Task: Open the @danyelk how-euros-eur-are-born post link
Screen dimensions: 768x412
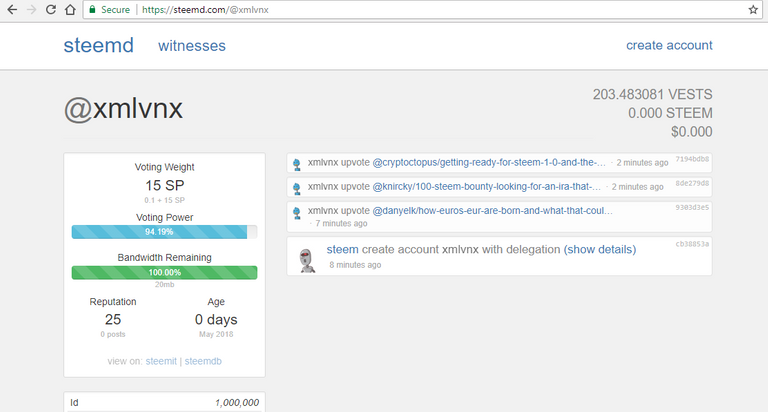Action: click(492, 211)
